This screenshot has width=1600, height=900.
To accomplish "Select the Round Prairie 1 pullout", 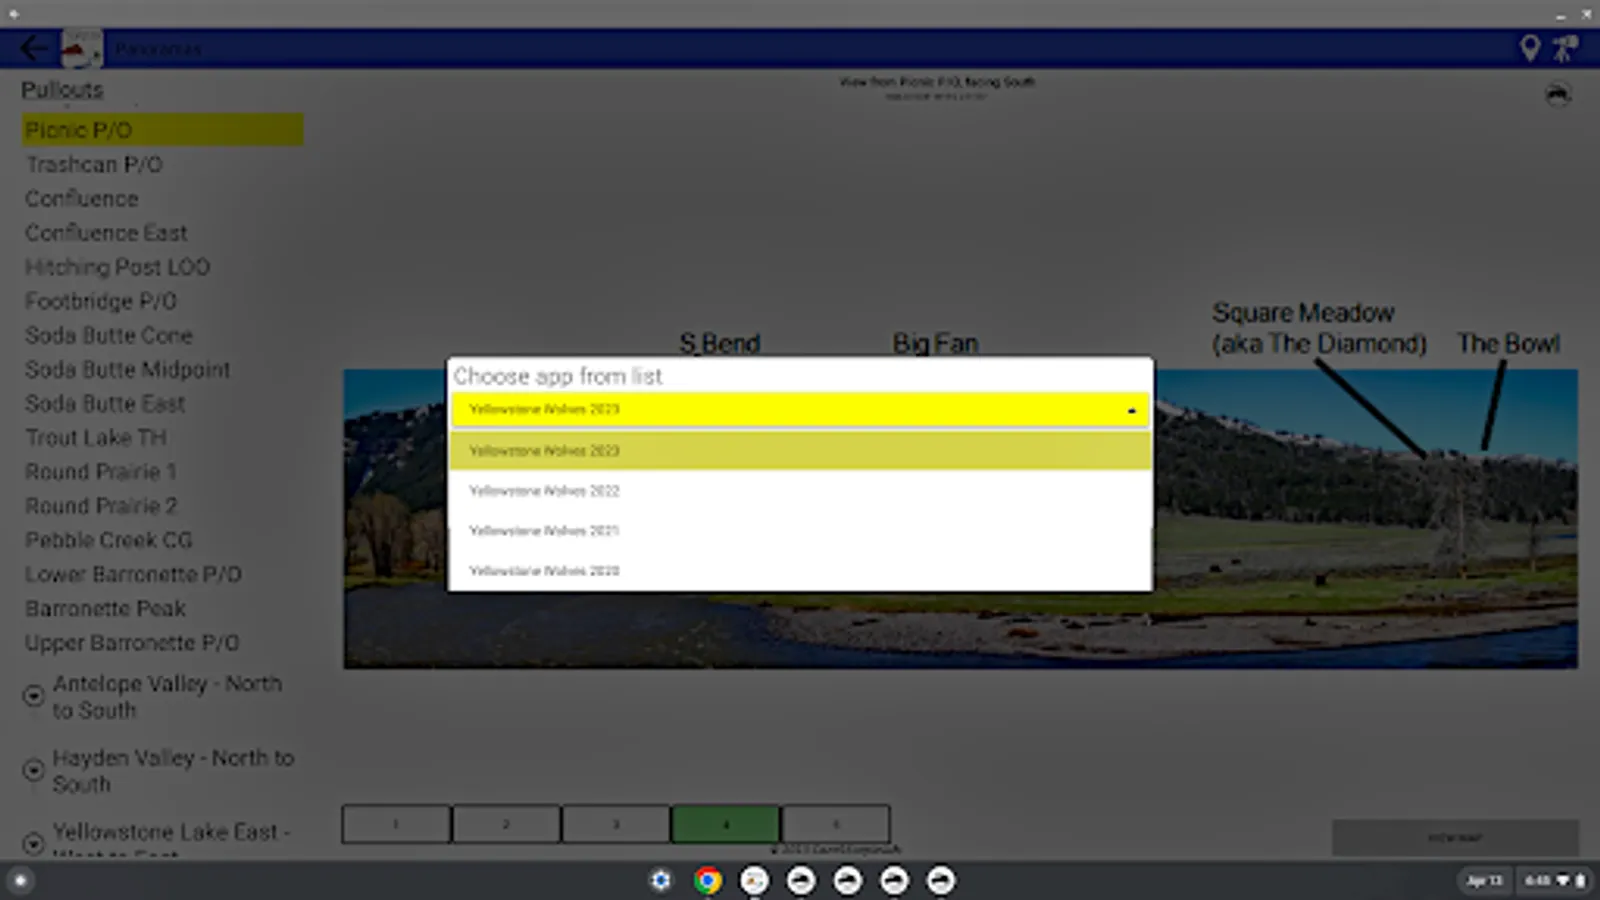I will click(101, 472).
